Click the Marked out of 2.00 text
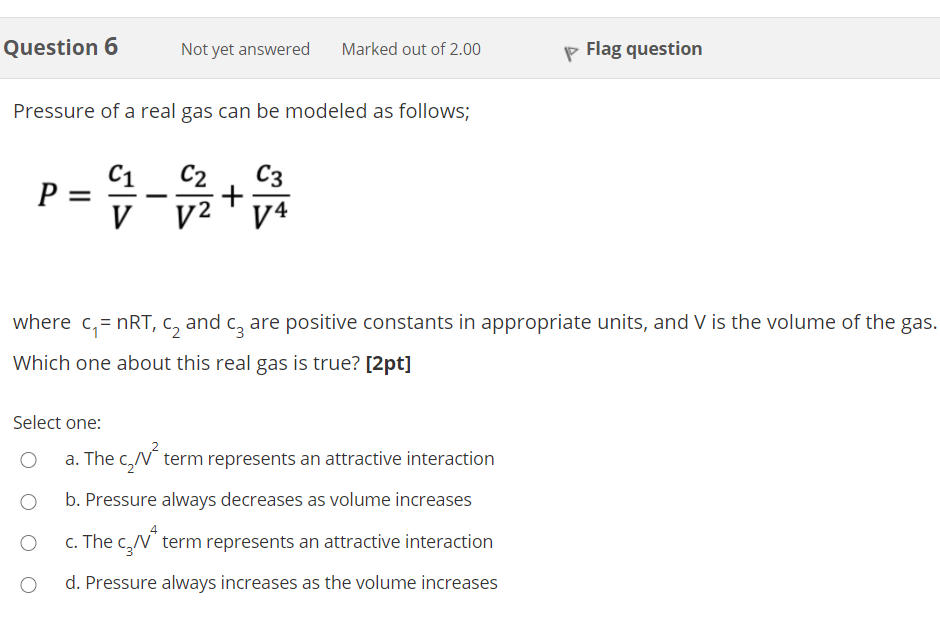The width and height of the screenshot is (940, 617). point(410,48)
